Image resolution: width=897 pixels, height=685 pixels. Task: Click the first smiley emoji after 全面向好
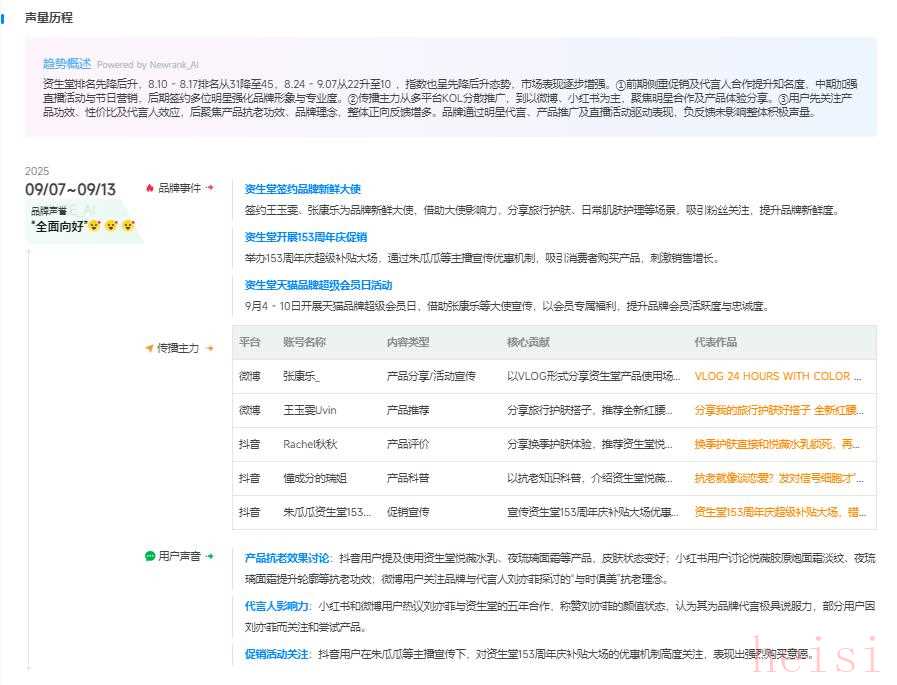point(94,226)
